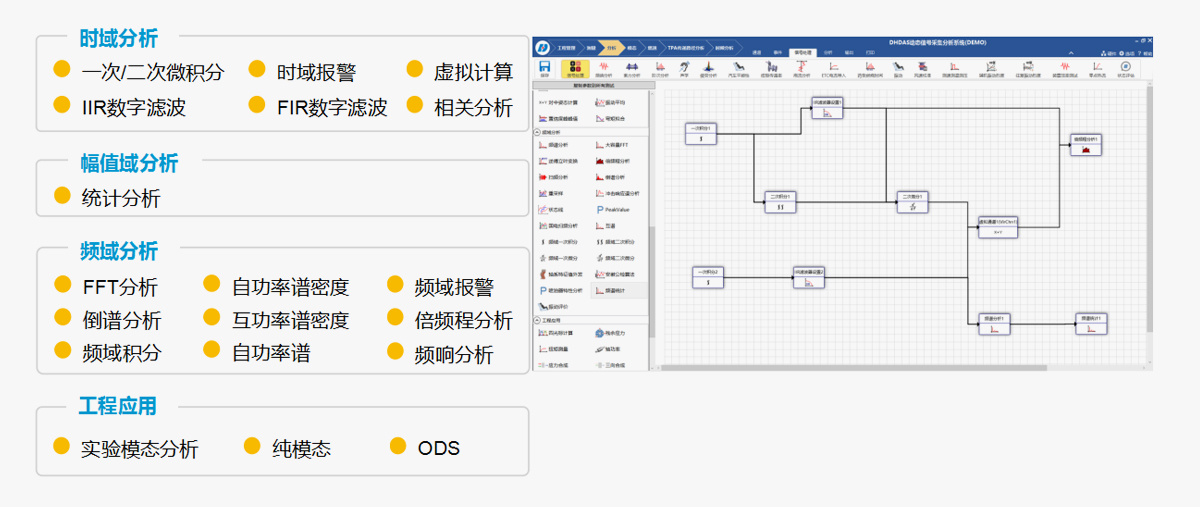Image resolution: width=1200 pixels, height=507 pixels.
Task: Click the panel header bar above tool list
Action: click(x=593, y=86)
